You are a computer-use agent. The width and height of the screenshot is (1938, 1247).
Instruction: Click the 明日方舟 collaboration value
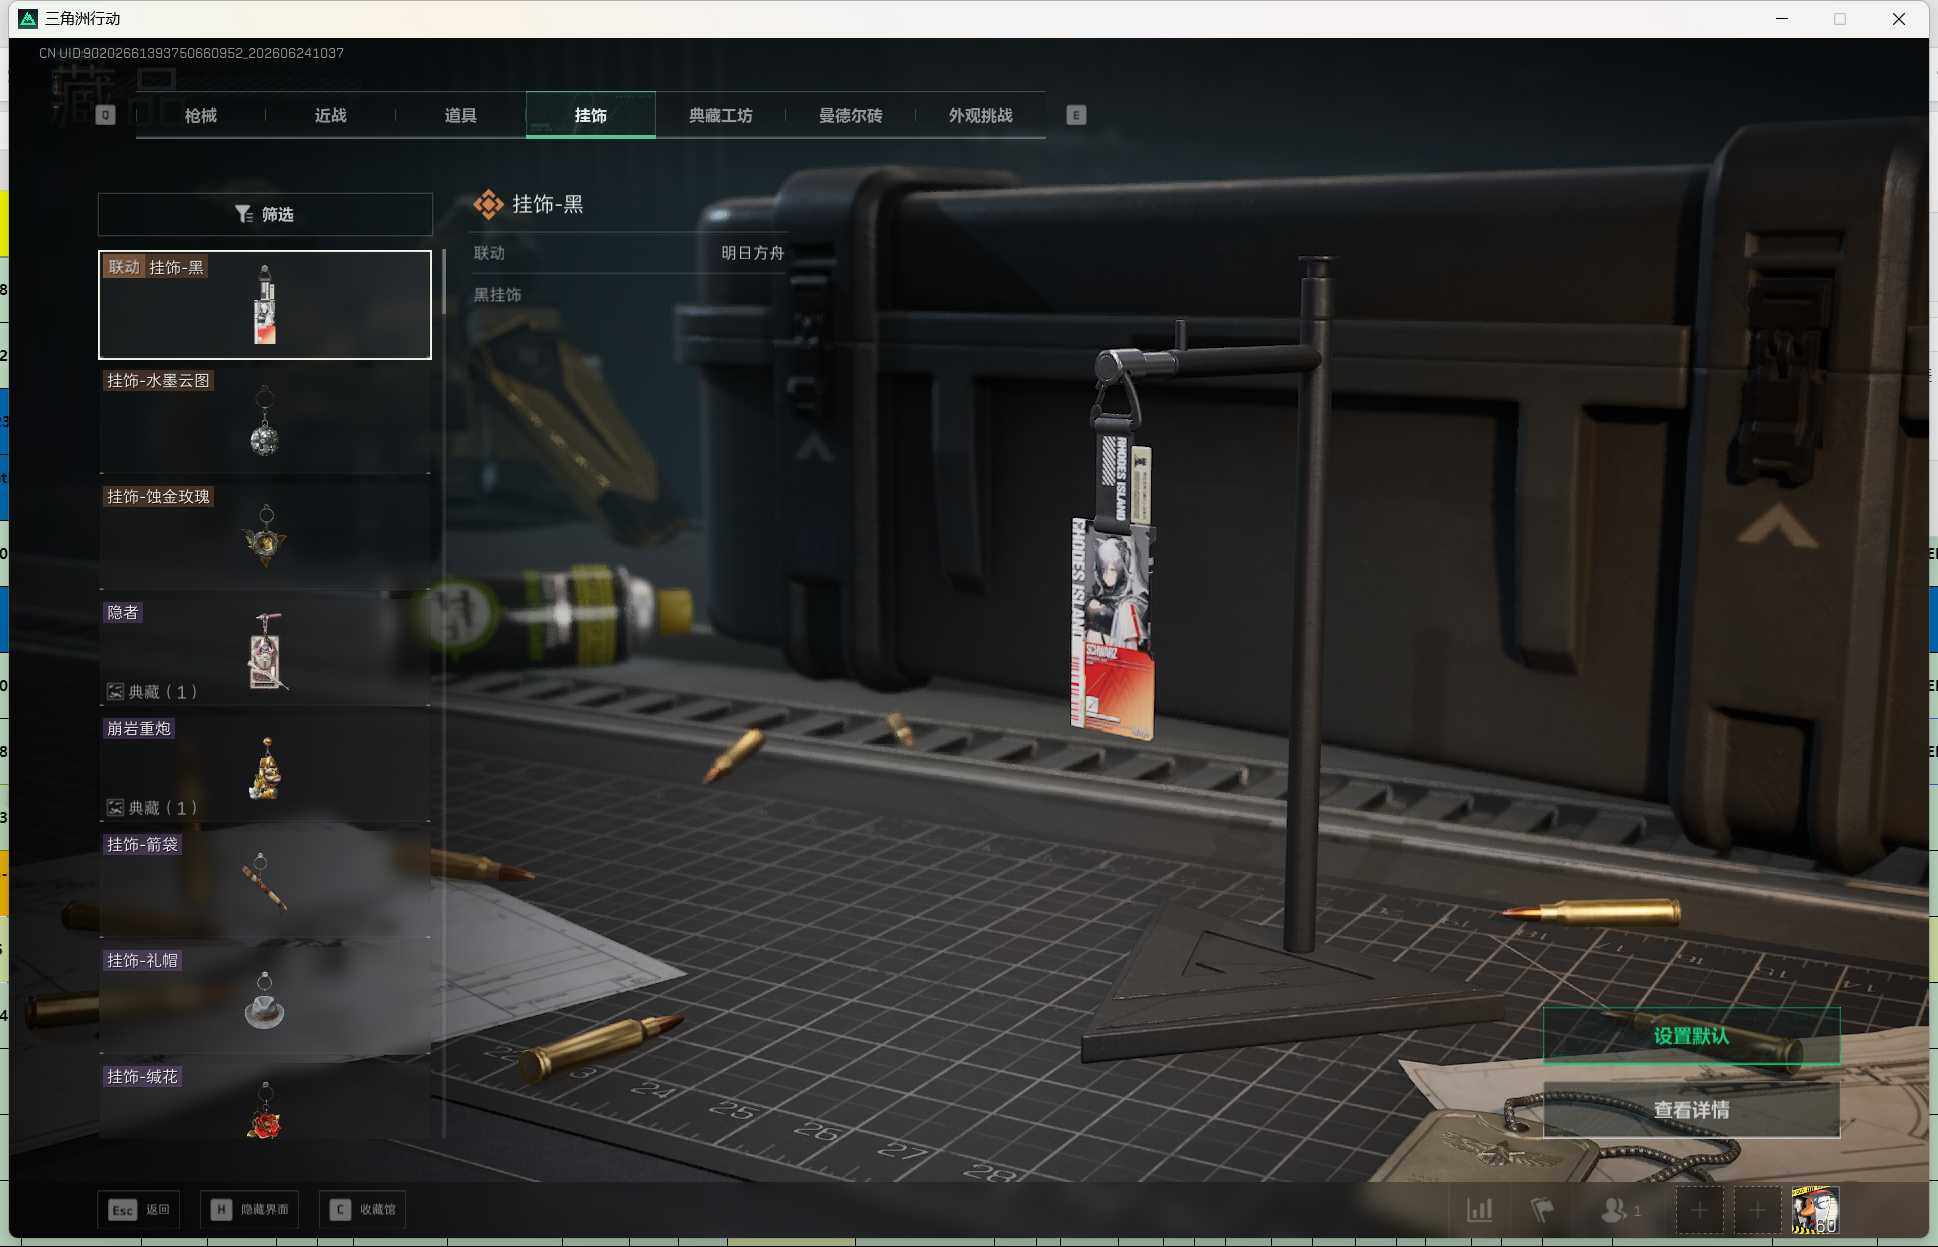point(753,253)
